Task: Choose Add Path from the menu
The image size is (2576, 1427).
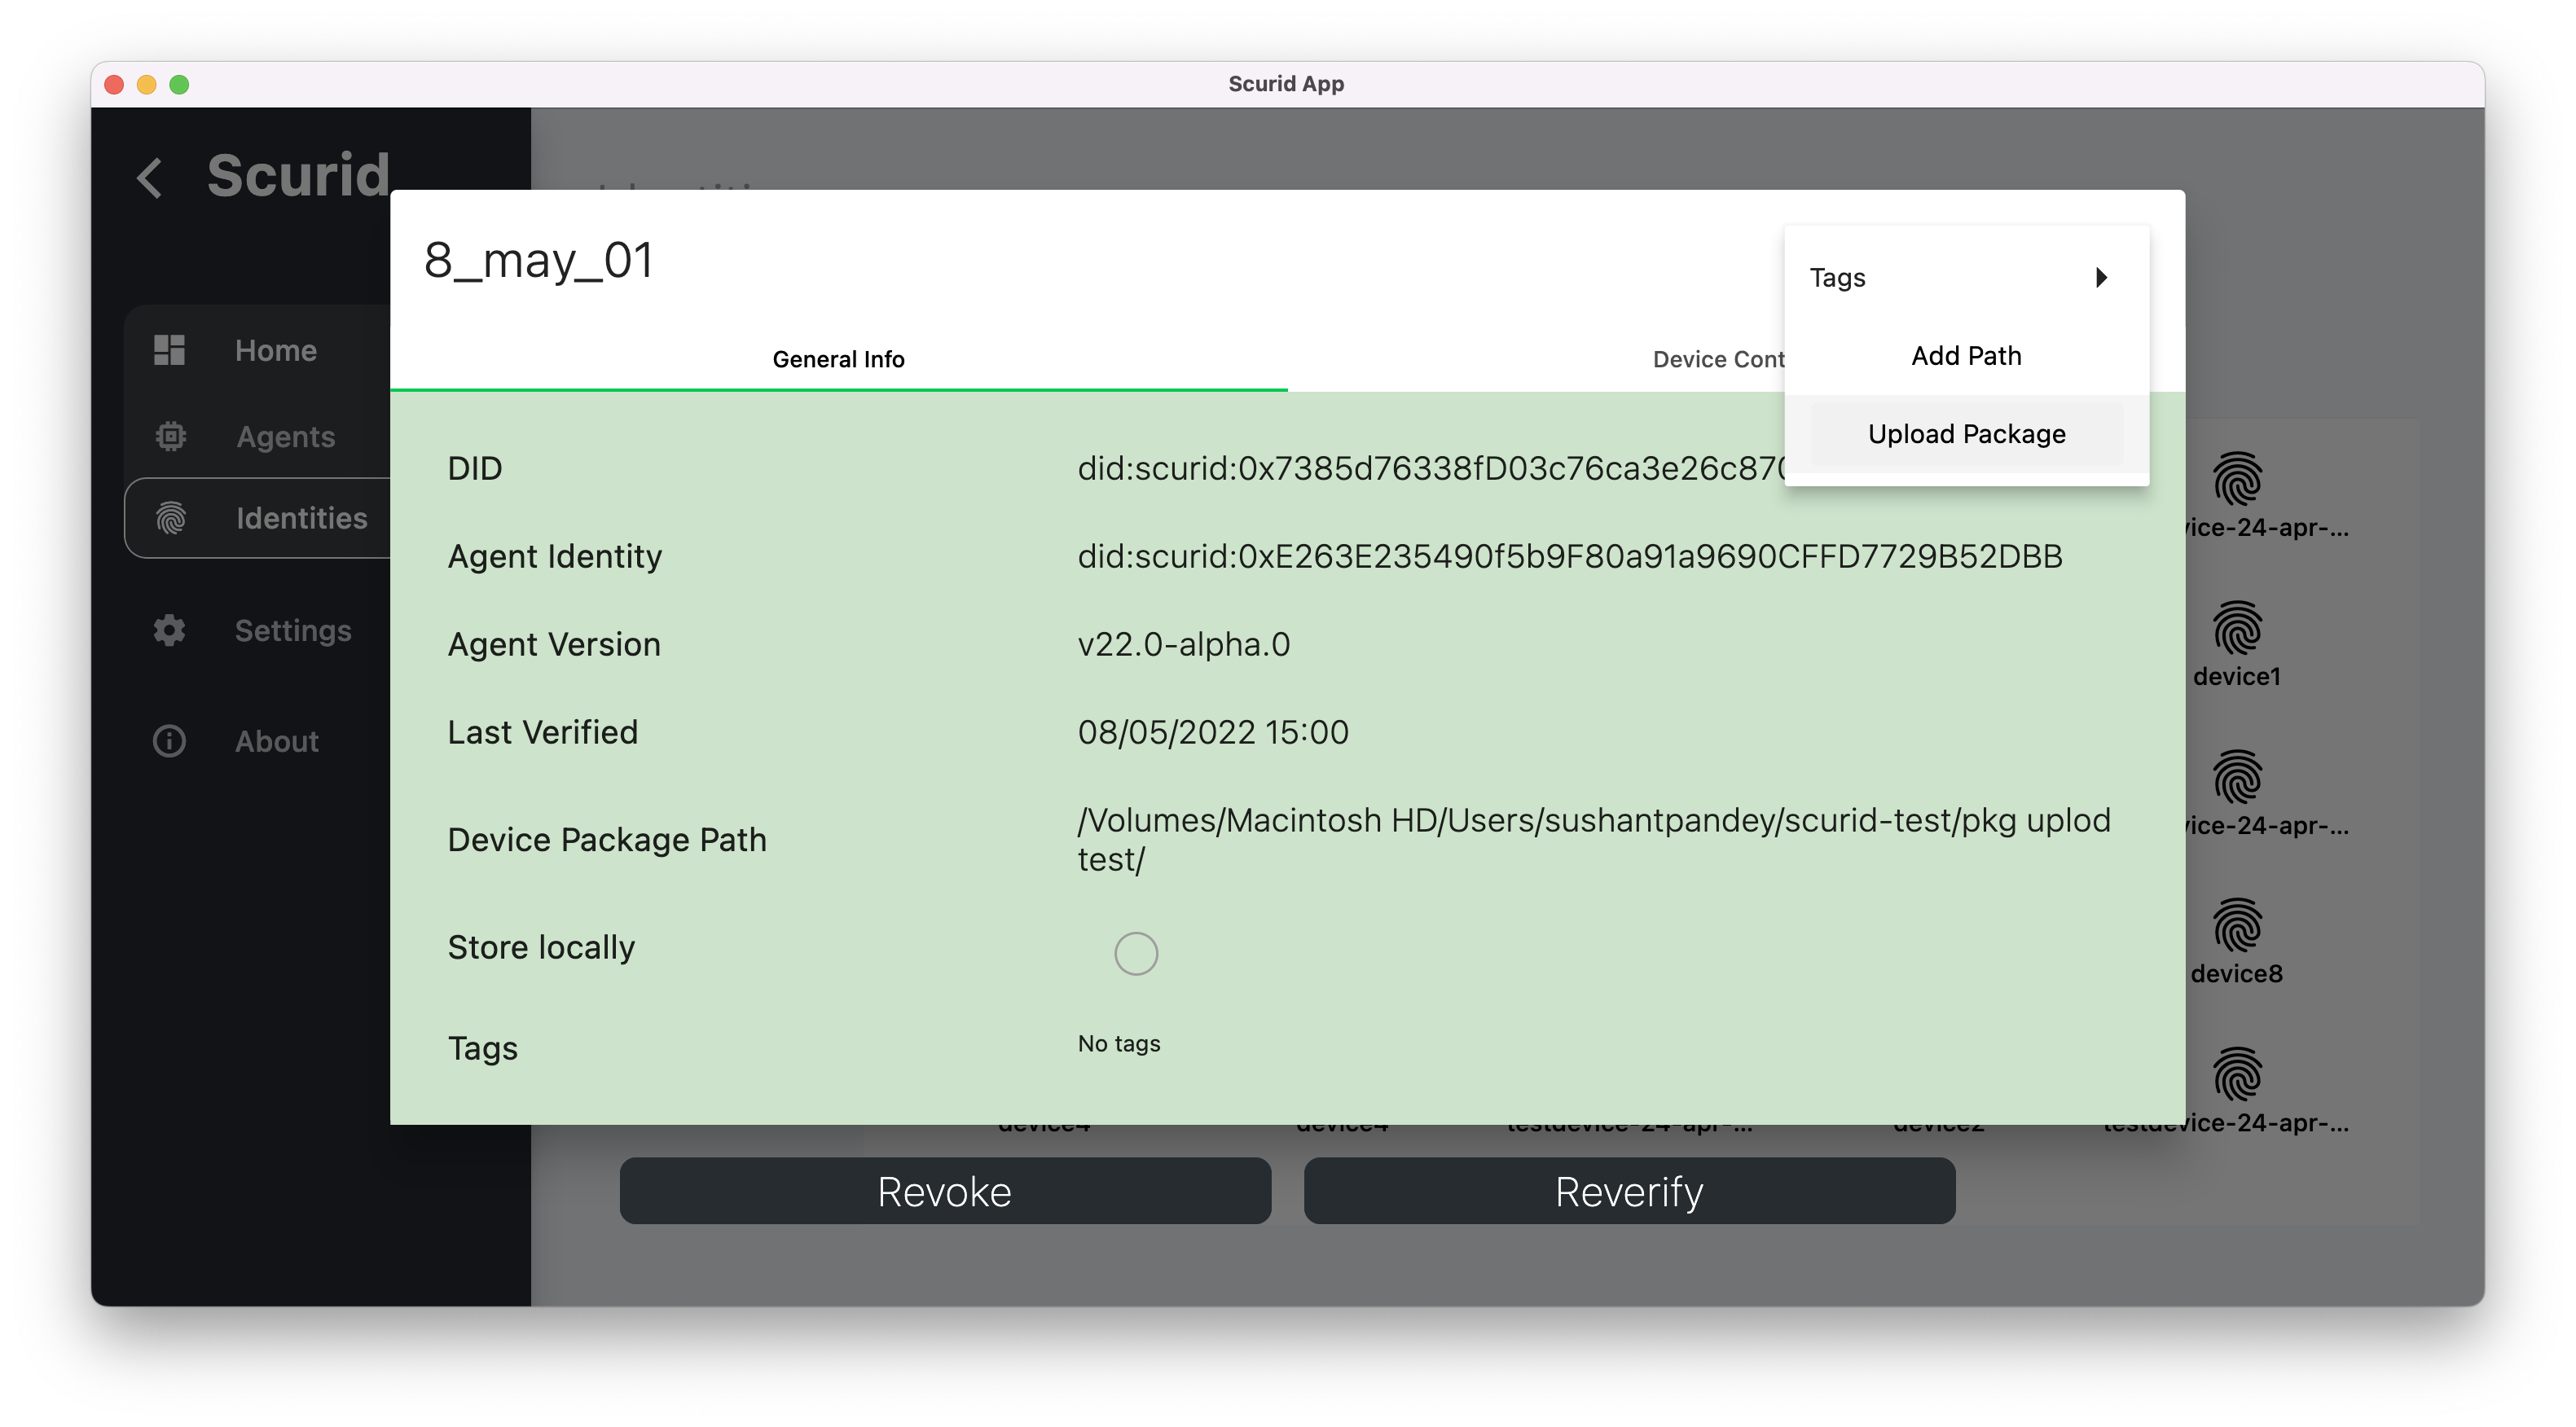Action: tap(1966, 355)
